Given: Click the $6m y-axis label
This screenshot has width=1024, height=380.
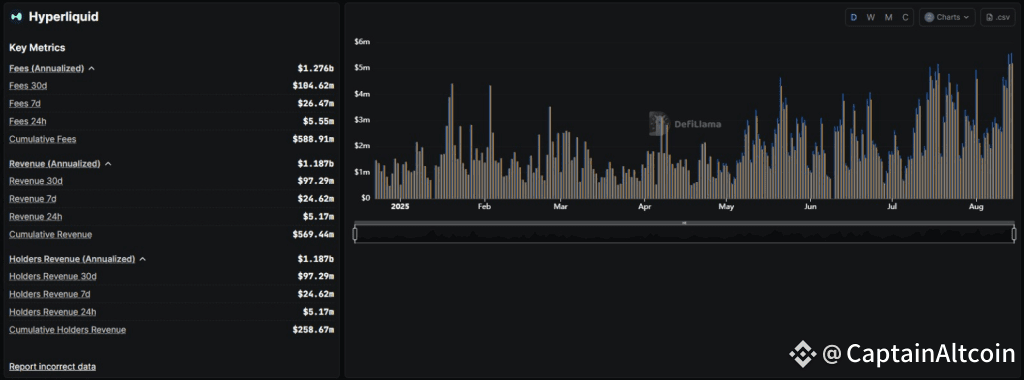Looking at the screenshot, I should [x=362, y=41].
